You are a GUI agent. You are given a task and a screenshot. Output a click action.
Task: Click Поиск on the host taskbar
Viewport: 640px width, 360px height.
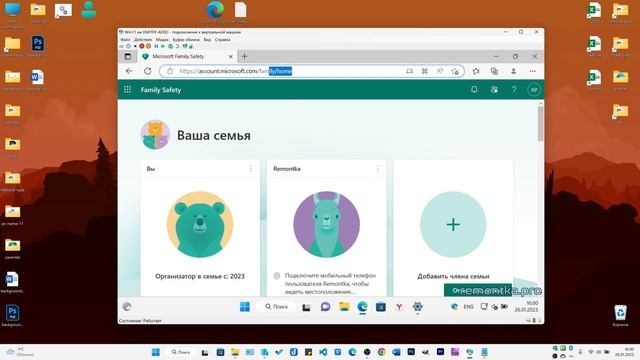pos(181,352)
